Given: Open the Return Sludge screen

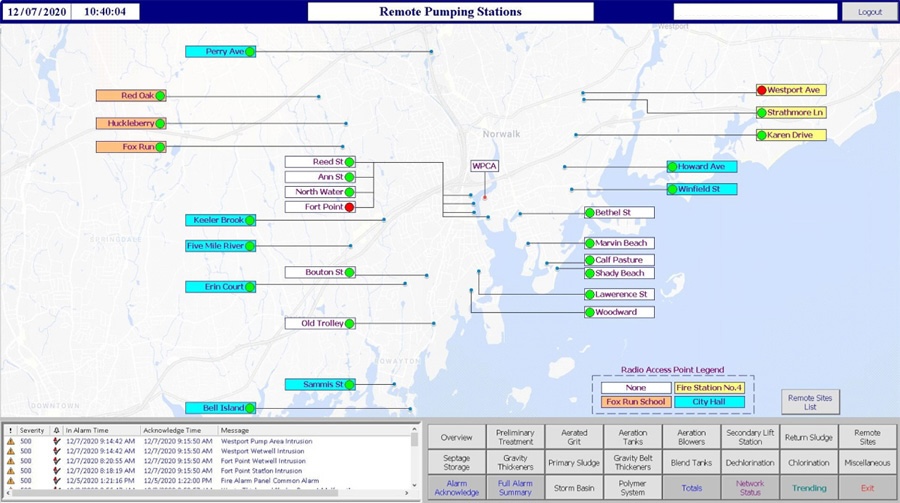Looking at the screenshot, I should [809, 438].
